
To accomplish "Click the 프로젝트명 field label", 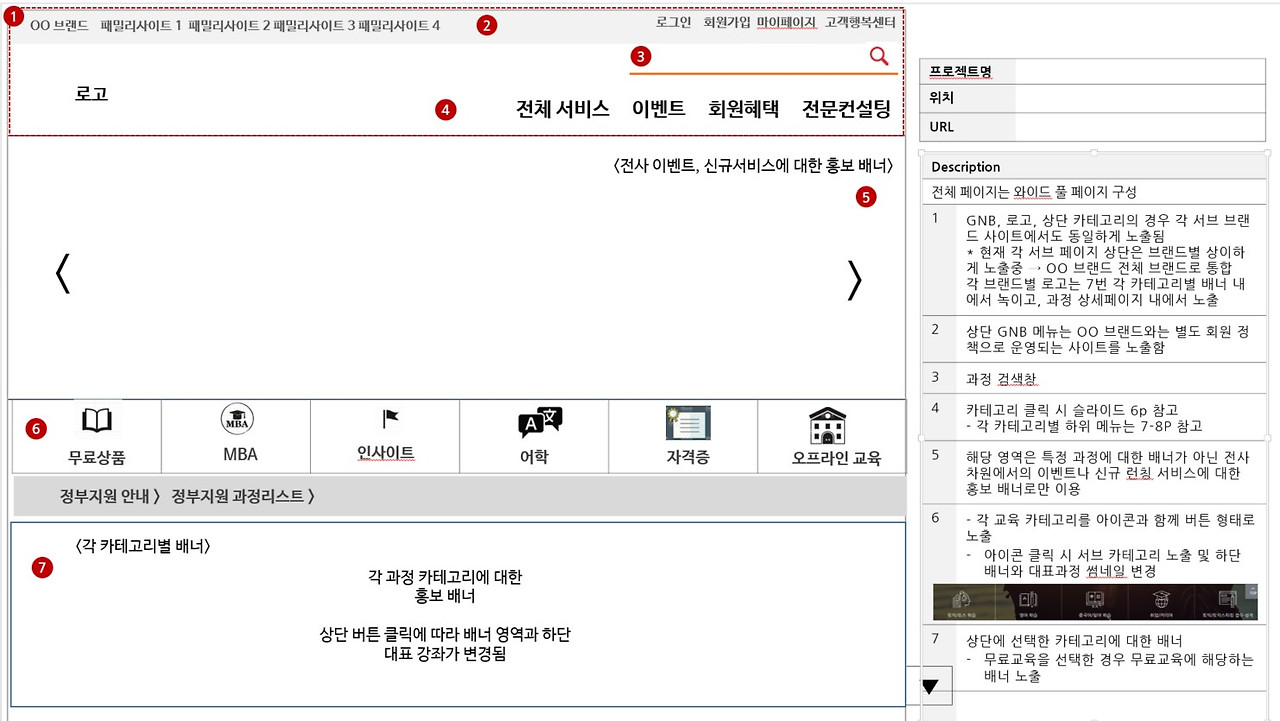I will [x=961, y=71].
